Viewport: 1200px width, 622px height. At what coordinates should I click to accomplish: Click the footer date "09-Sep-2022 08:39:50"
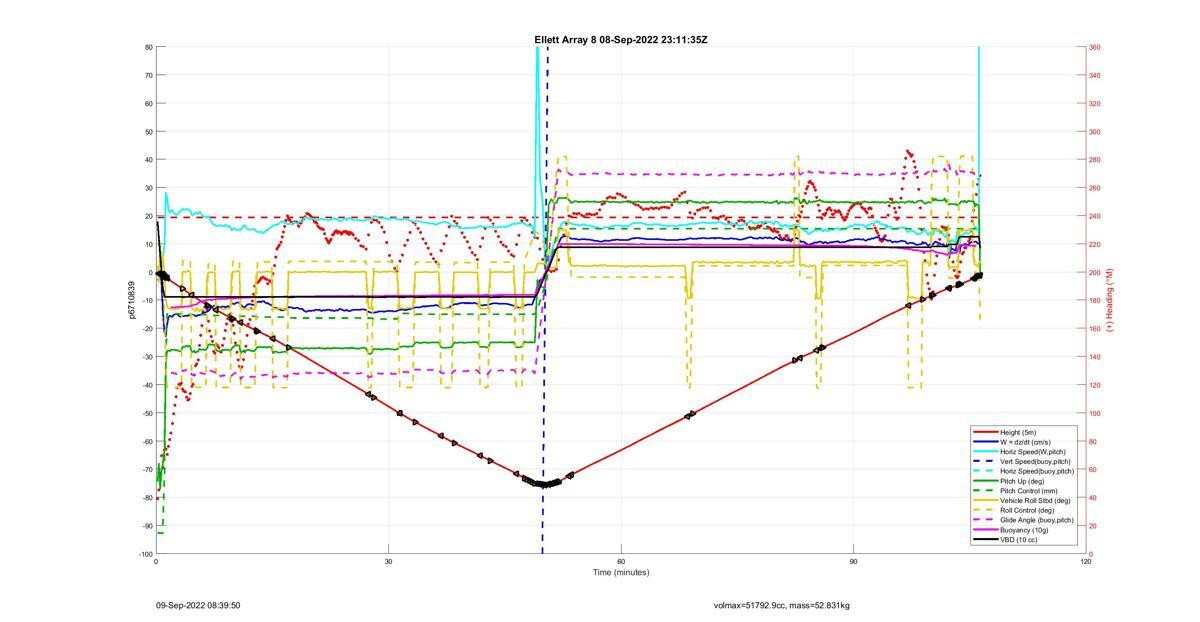point(198,605)
